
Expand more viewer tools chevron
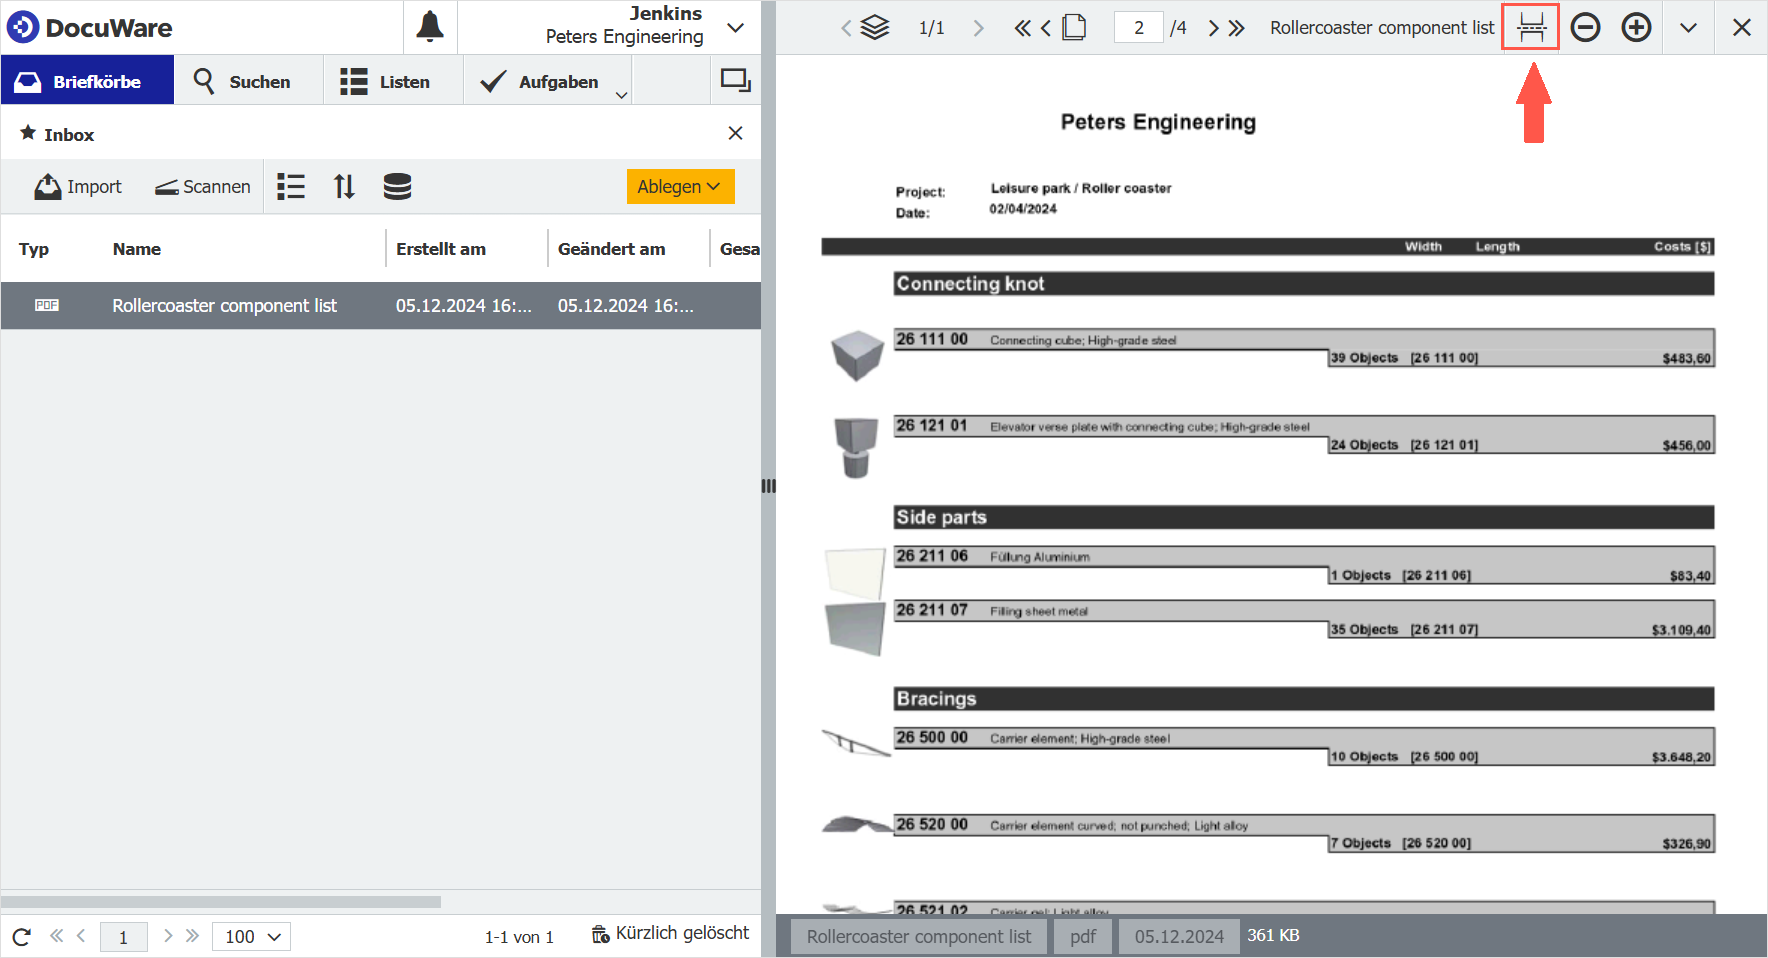[1688, 27]
